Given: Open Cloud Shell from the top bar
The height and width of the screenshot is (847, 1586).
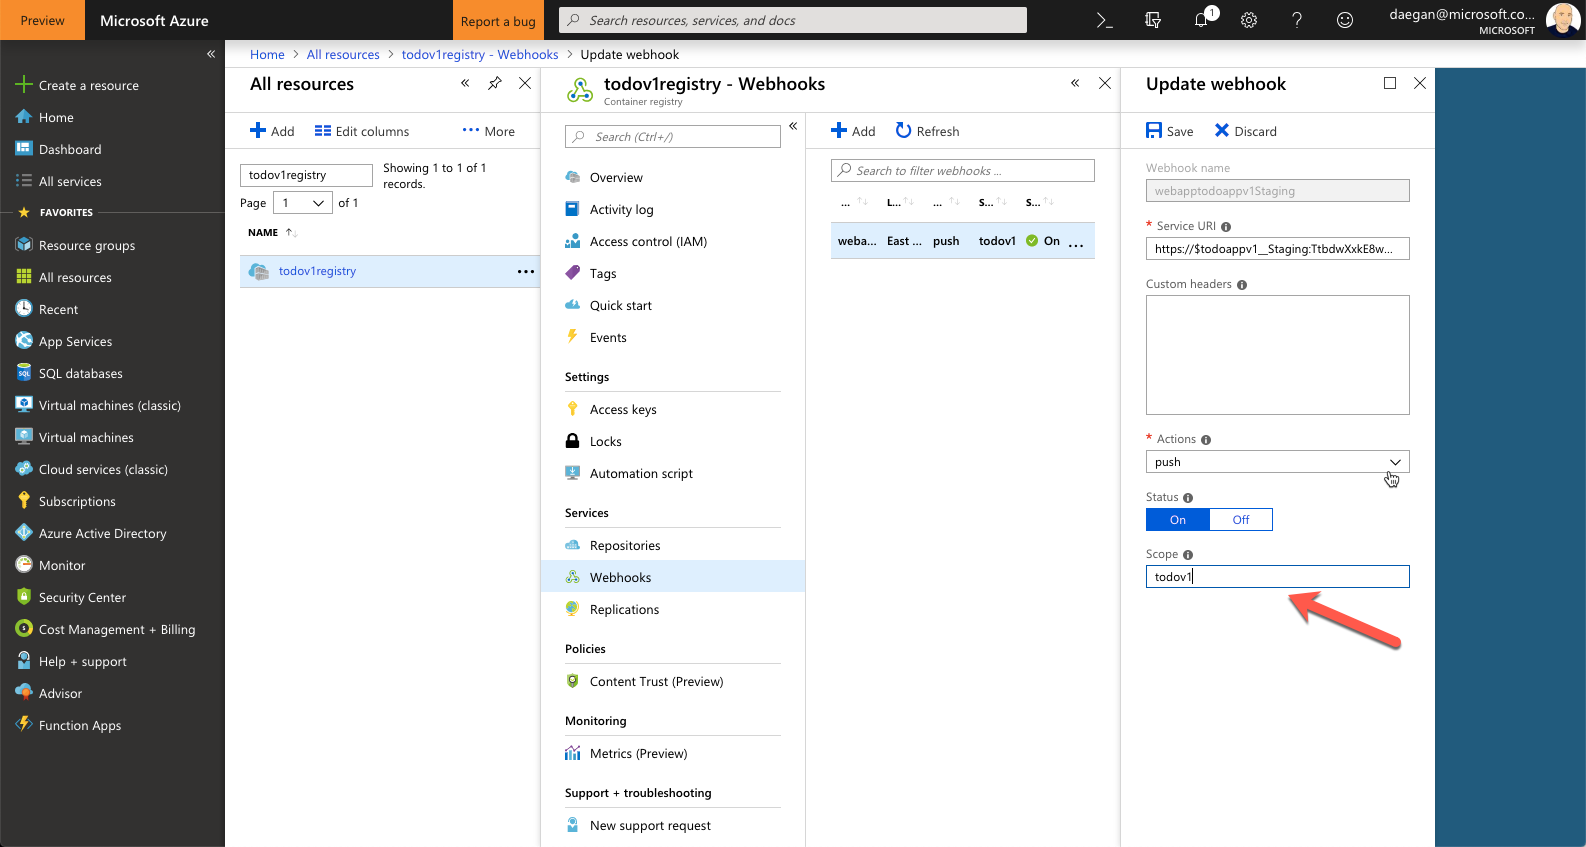Looking at the screenshot, I should pos(1104,20).
